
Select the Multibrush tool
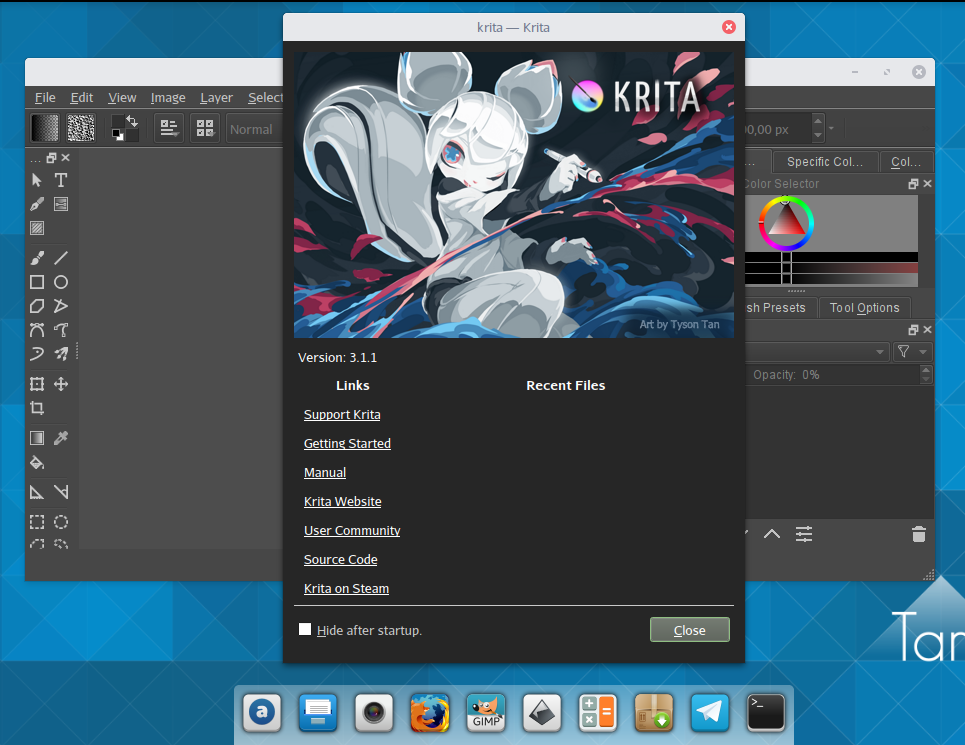(x=60, y=354)
